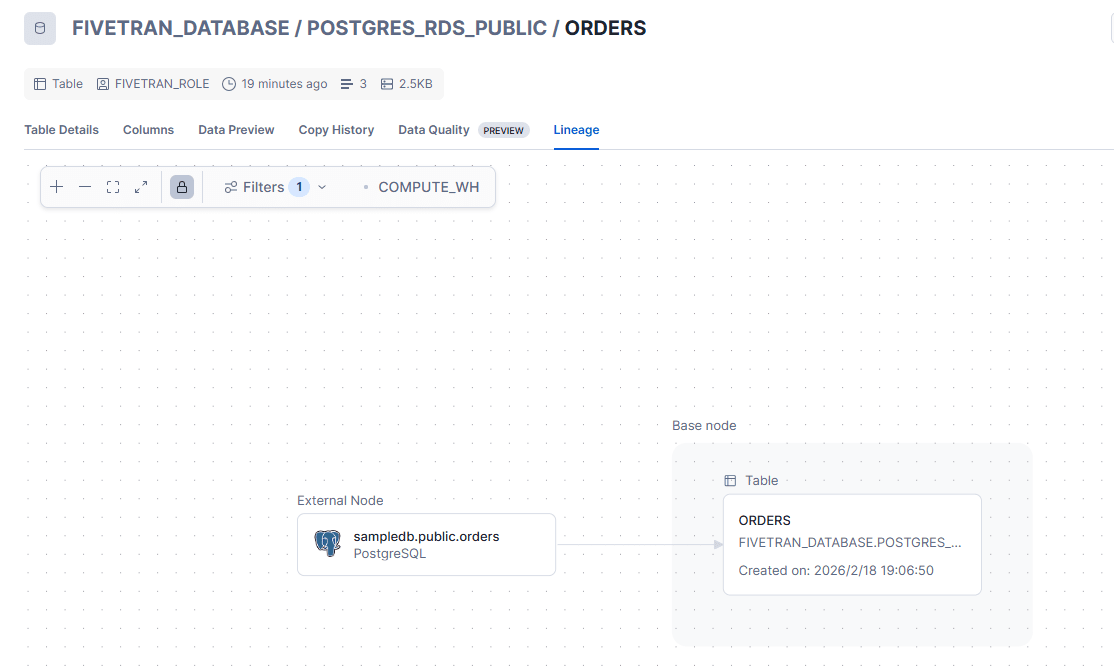
Task: Zoom out of the lineage graph
Action: (85, 187)
